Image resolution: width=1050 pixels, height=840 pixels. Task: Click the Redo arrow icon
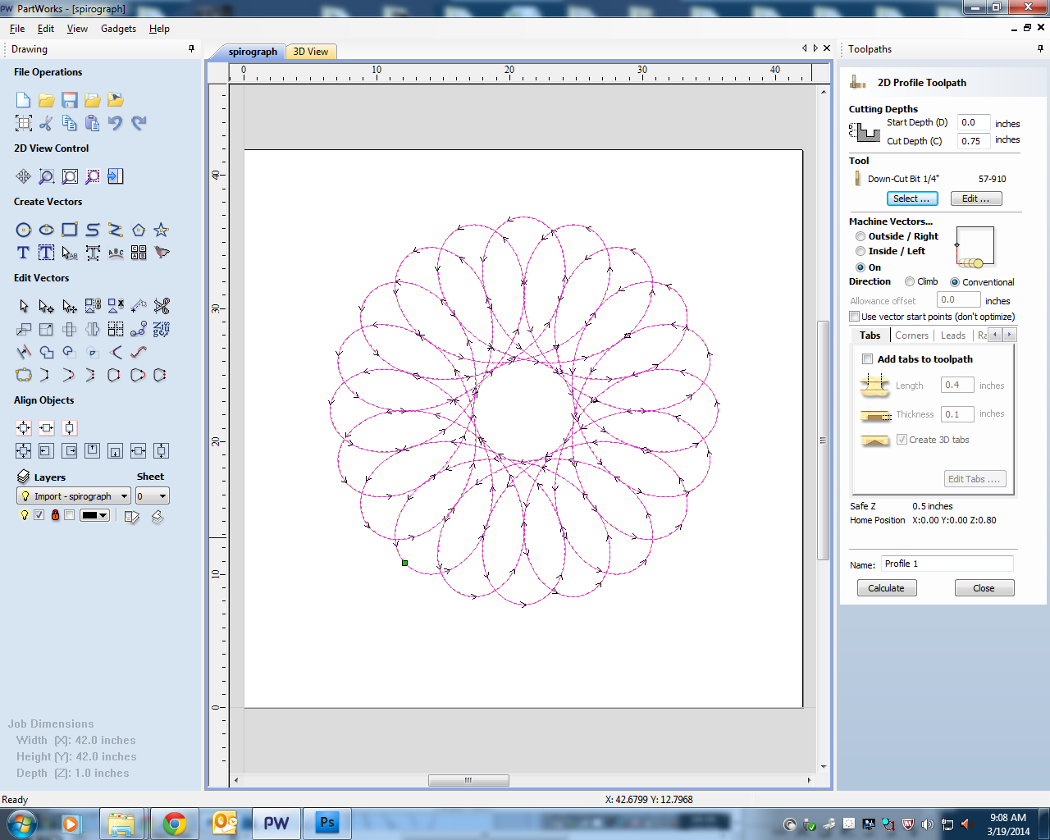pyautogui.click(x=139, y=123)
